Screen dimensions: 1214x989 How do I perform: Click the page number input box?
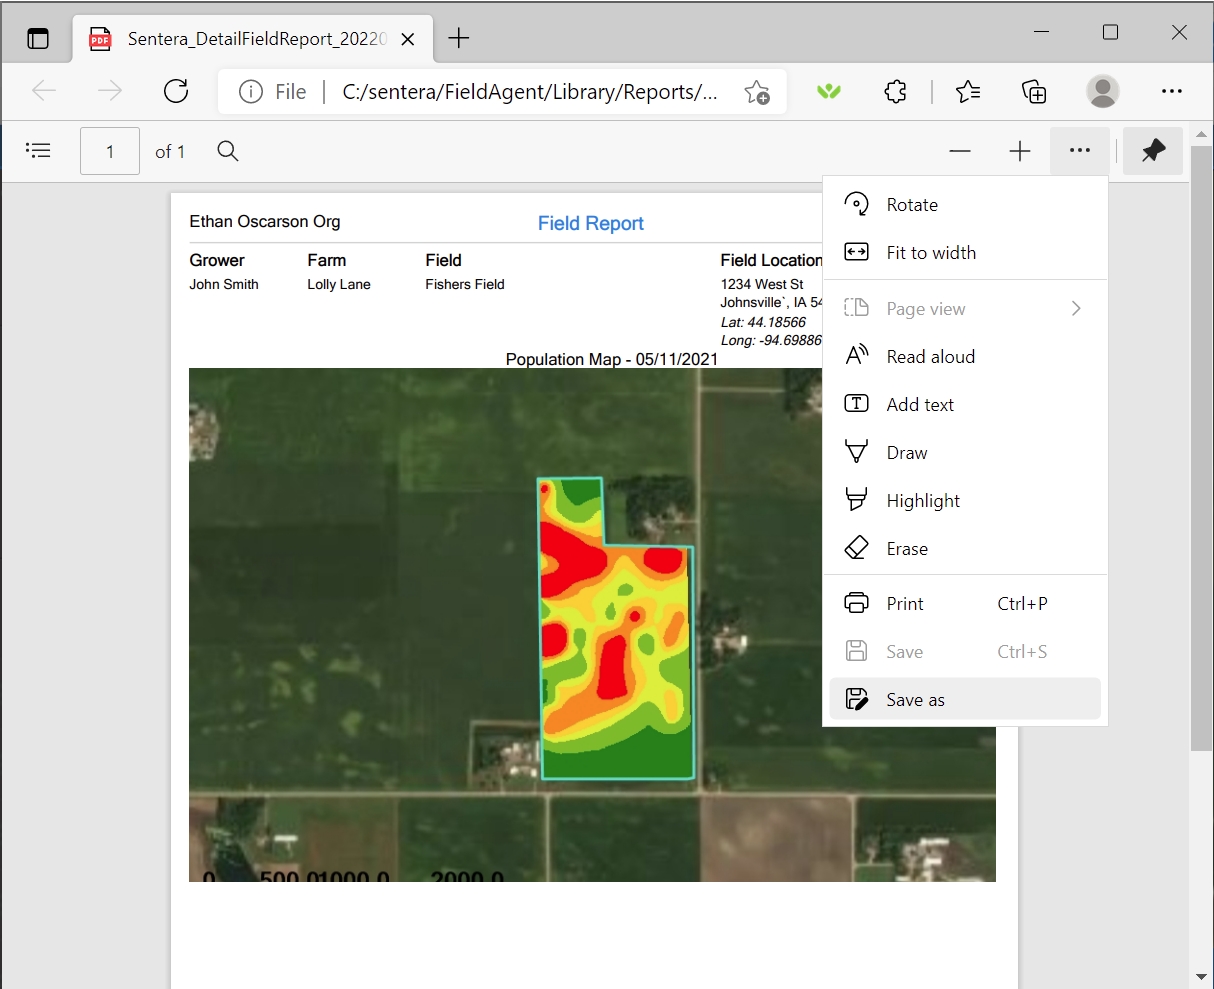pyautogui.click(x=110, y=151)
